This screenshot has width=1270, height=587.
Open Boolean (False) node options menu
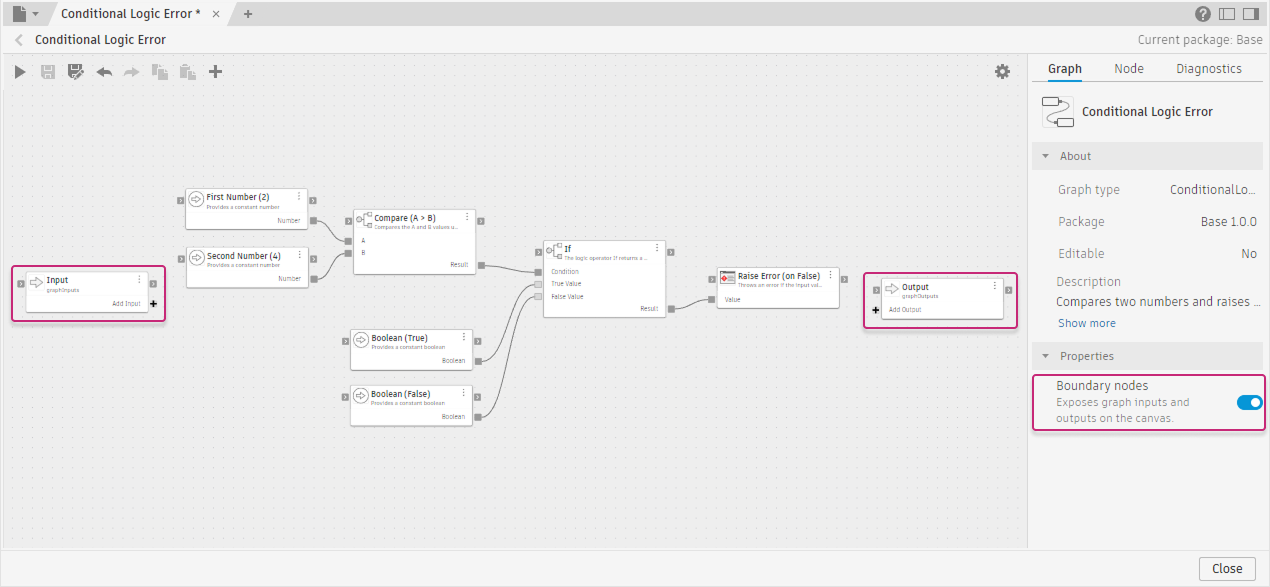(x=463, y=393)
